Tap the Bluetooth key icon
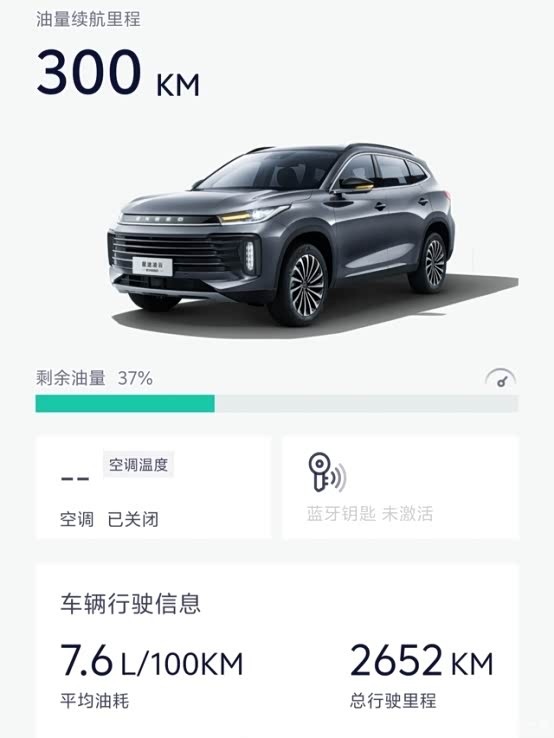 327,472
